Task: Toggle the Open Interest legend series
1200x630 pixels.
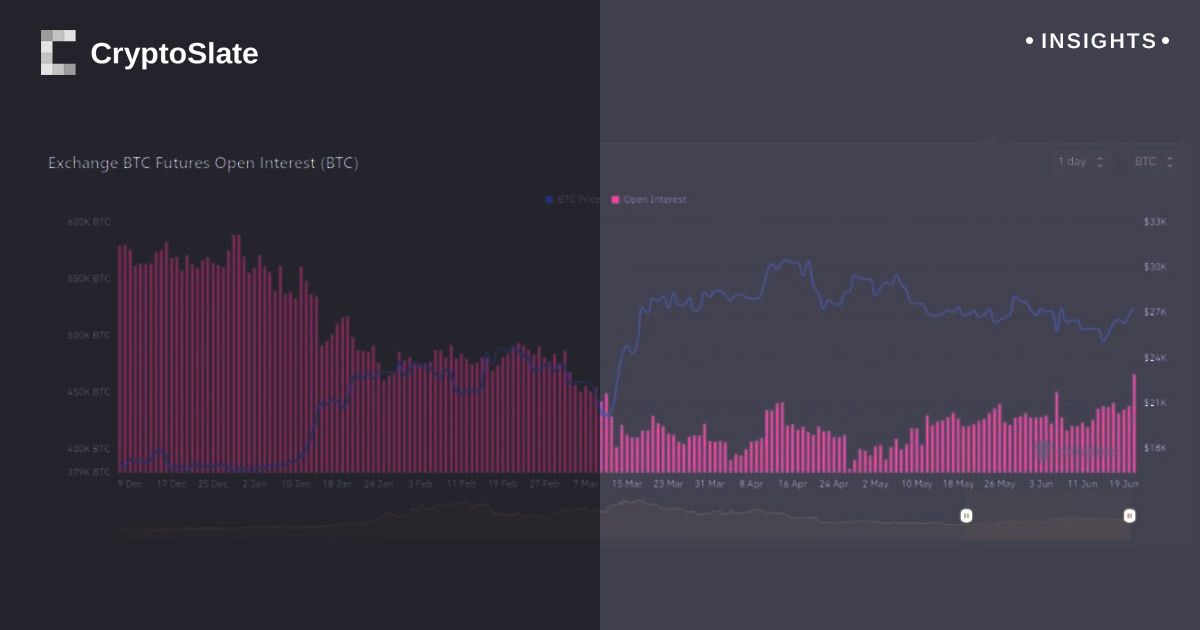Action: [x=654, y=200]
